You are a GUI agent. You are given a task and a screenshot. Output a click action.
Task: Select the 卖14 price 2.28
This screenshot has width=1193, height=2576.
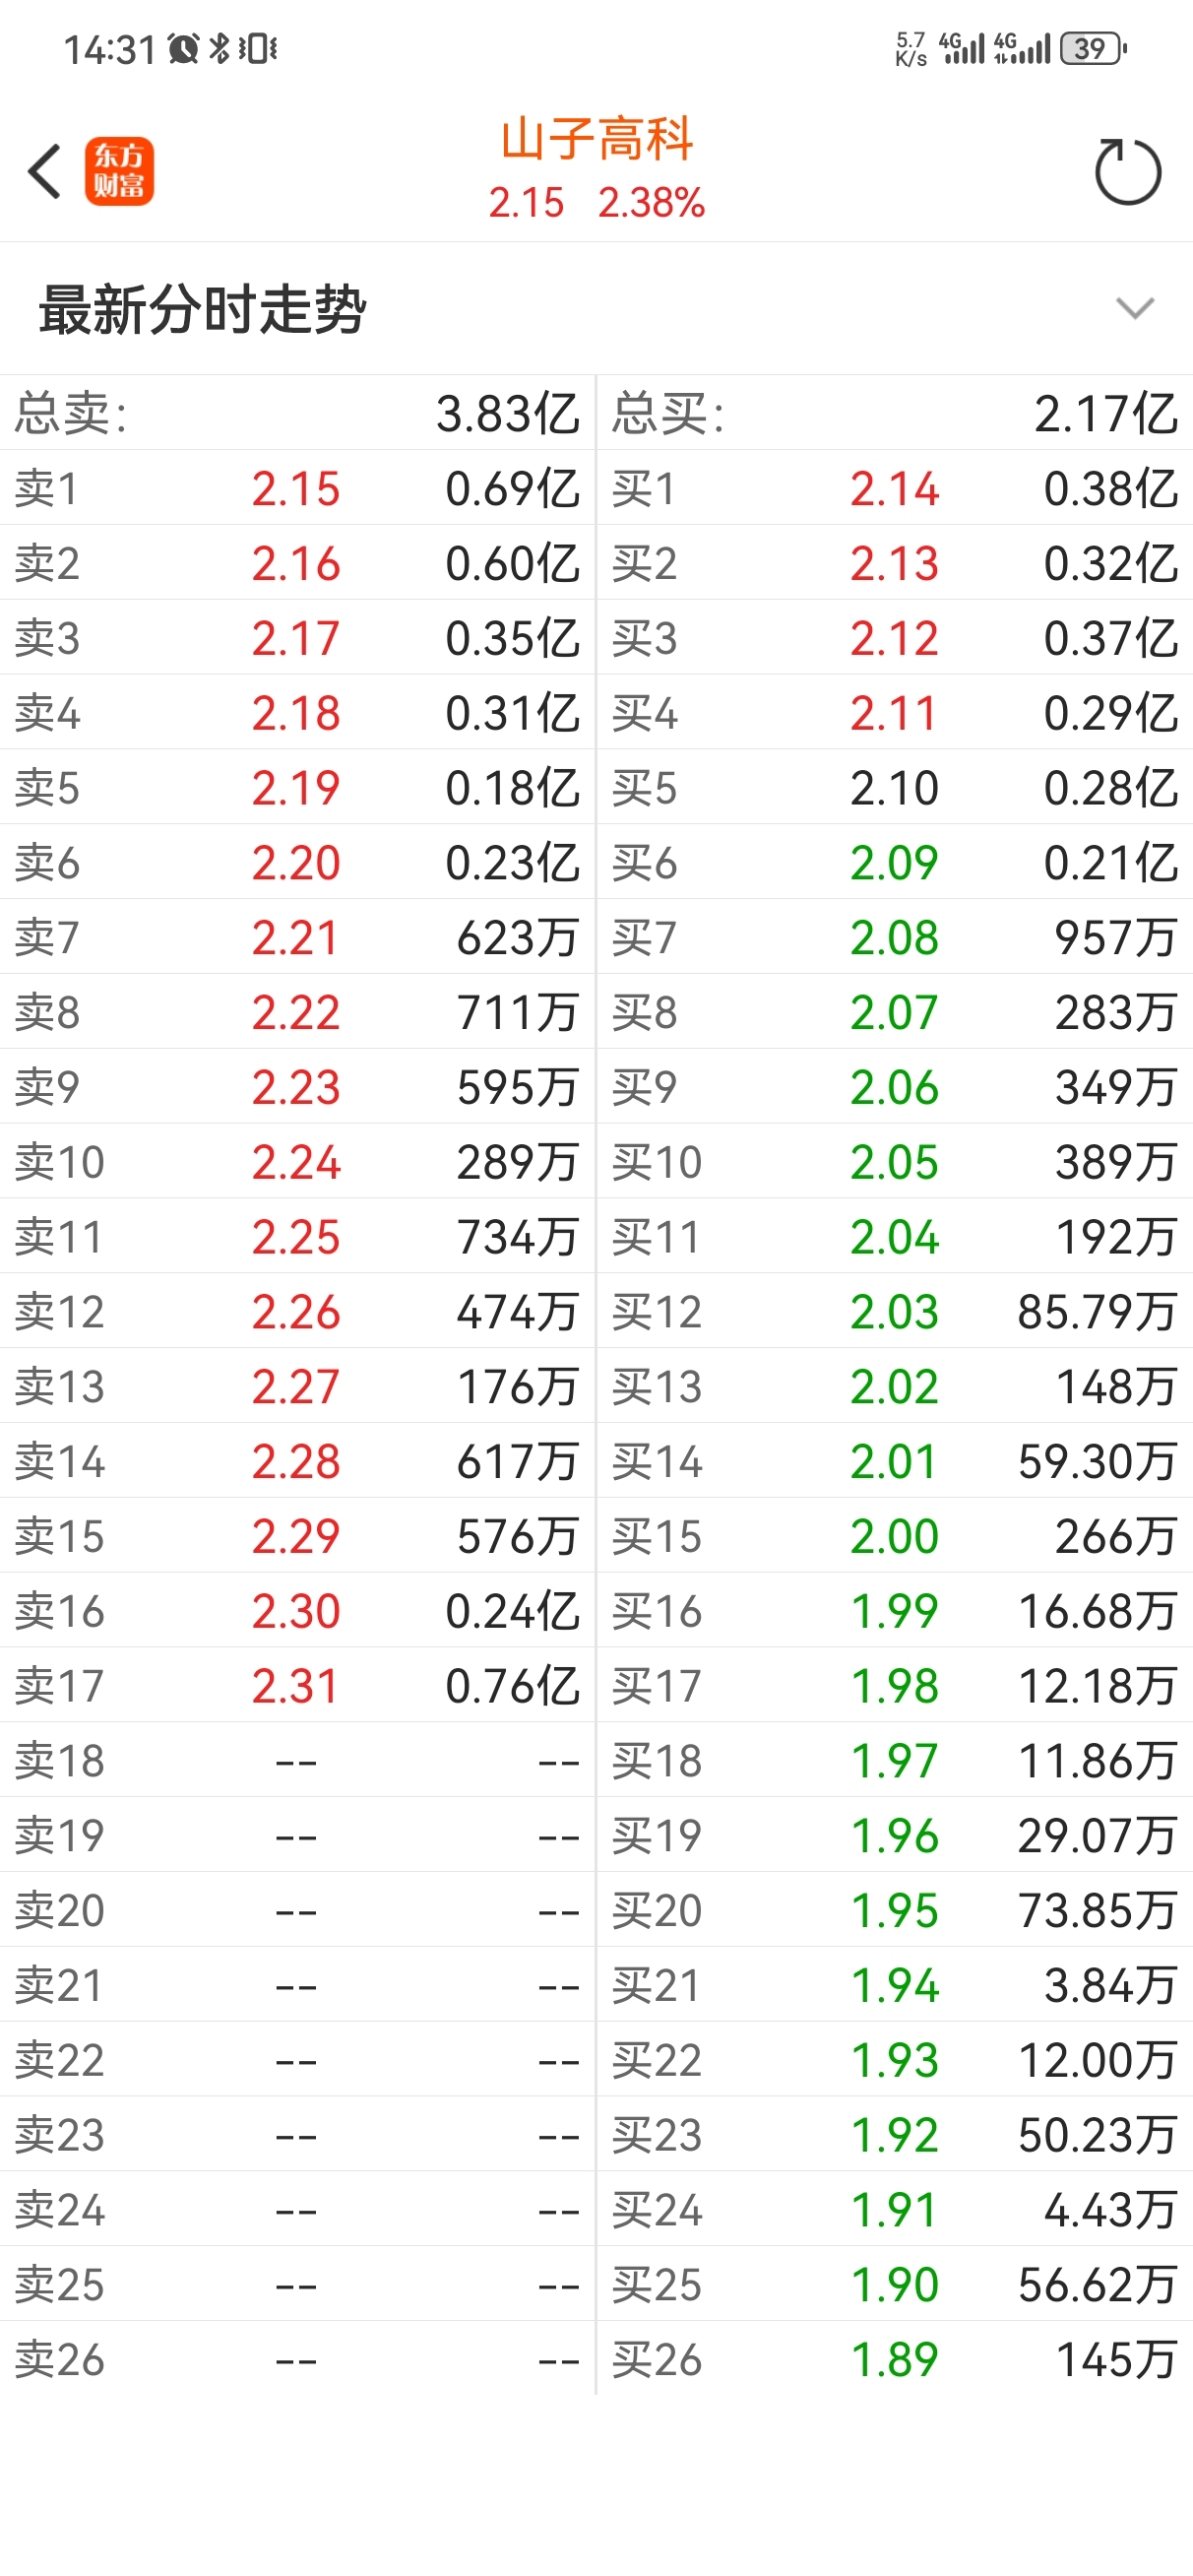296,1462
